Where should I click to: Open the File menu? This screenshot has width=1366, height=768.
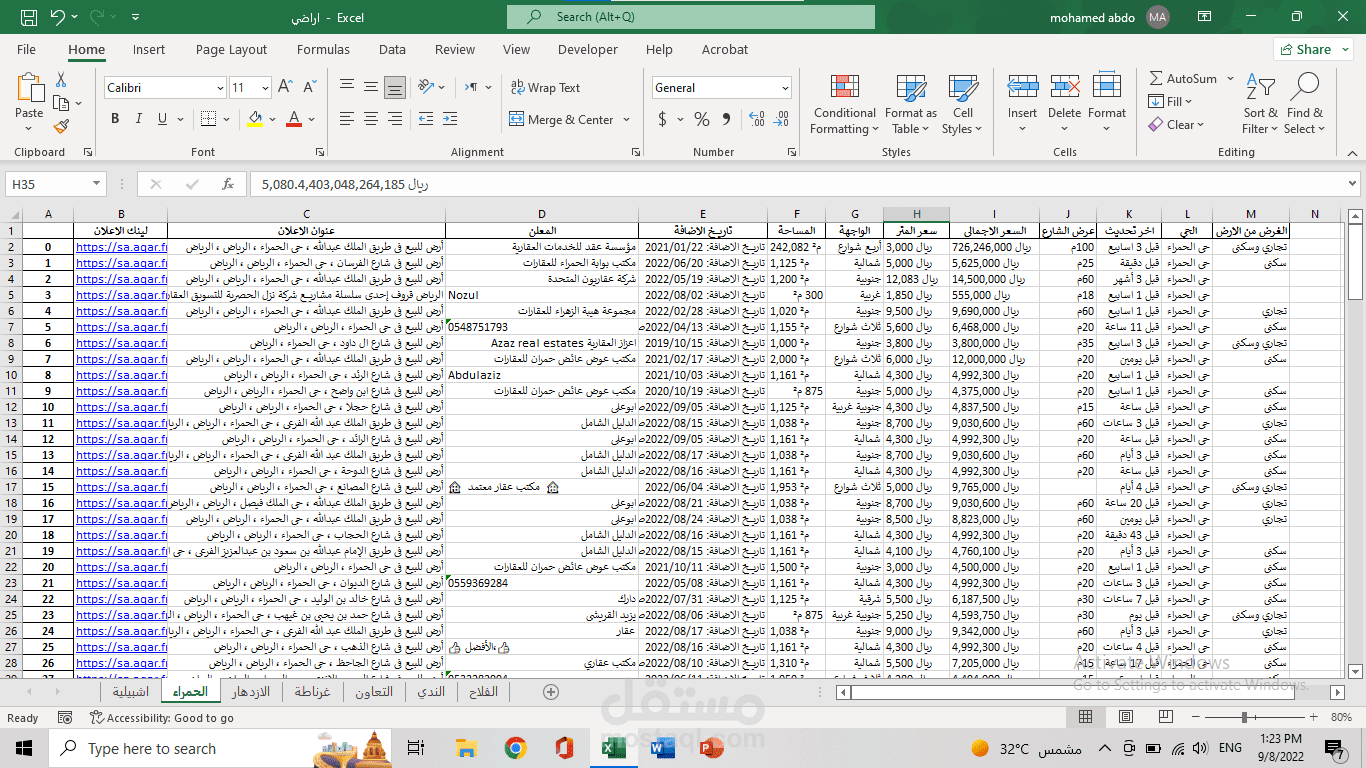(26, 49)
